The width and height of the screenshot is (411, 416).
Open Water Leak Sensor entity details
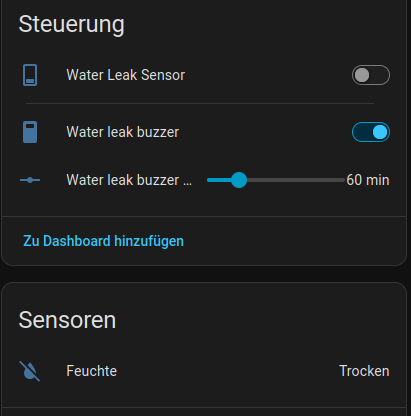(x=126, y=75)
